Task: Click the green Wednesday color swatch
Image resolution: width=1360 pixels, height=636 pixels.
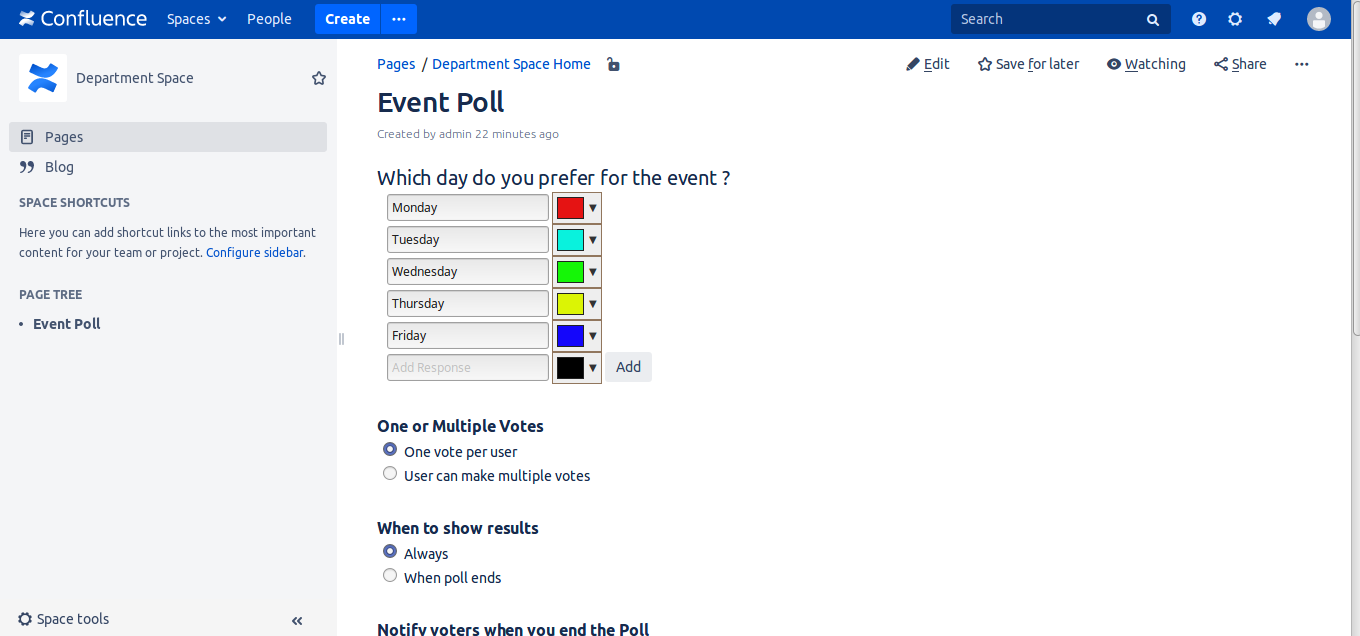Action: point(570,272)
